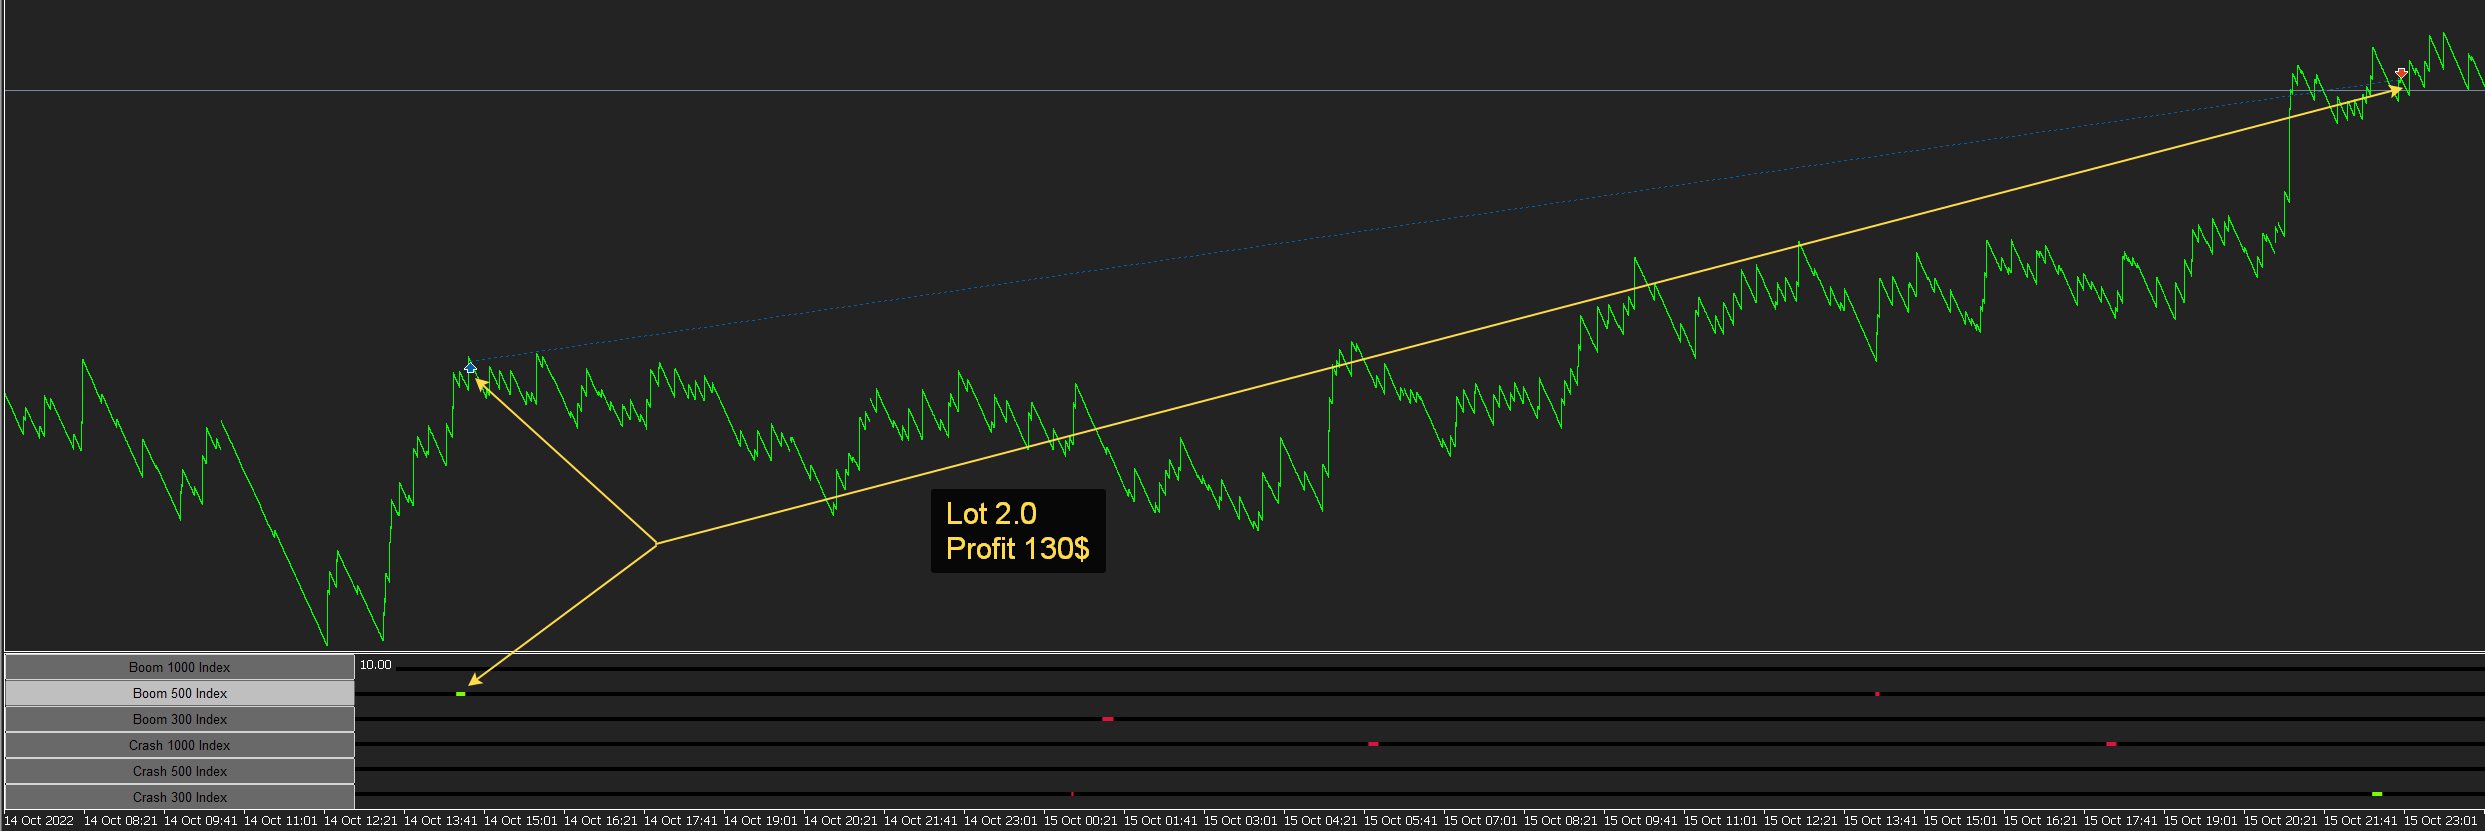Click the '15 Oct 00:21' time label
Image resolution: width=2485 pixels, height=831 pixels.
[x=1081, y=821]
